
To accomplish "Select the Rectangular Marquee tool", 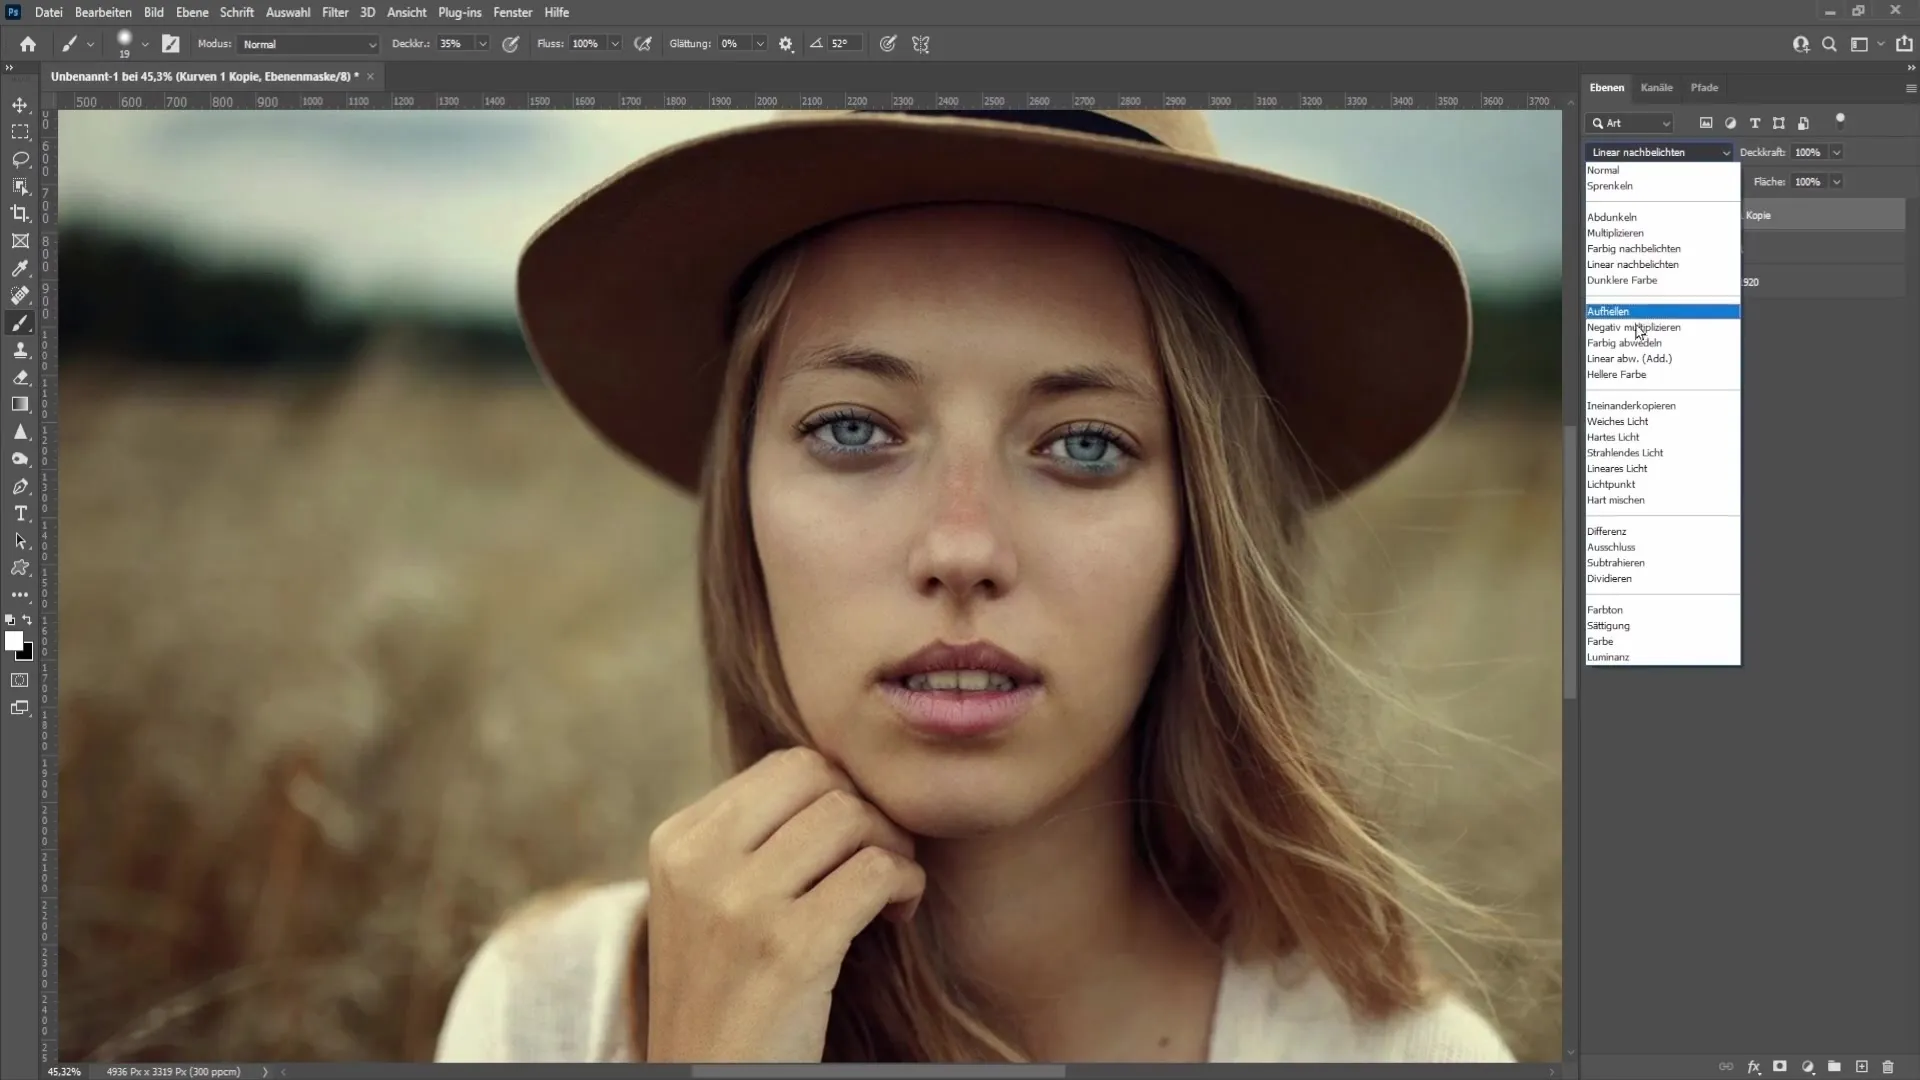I will (20, 132).
